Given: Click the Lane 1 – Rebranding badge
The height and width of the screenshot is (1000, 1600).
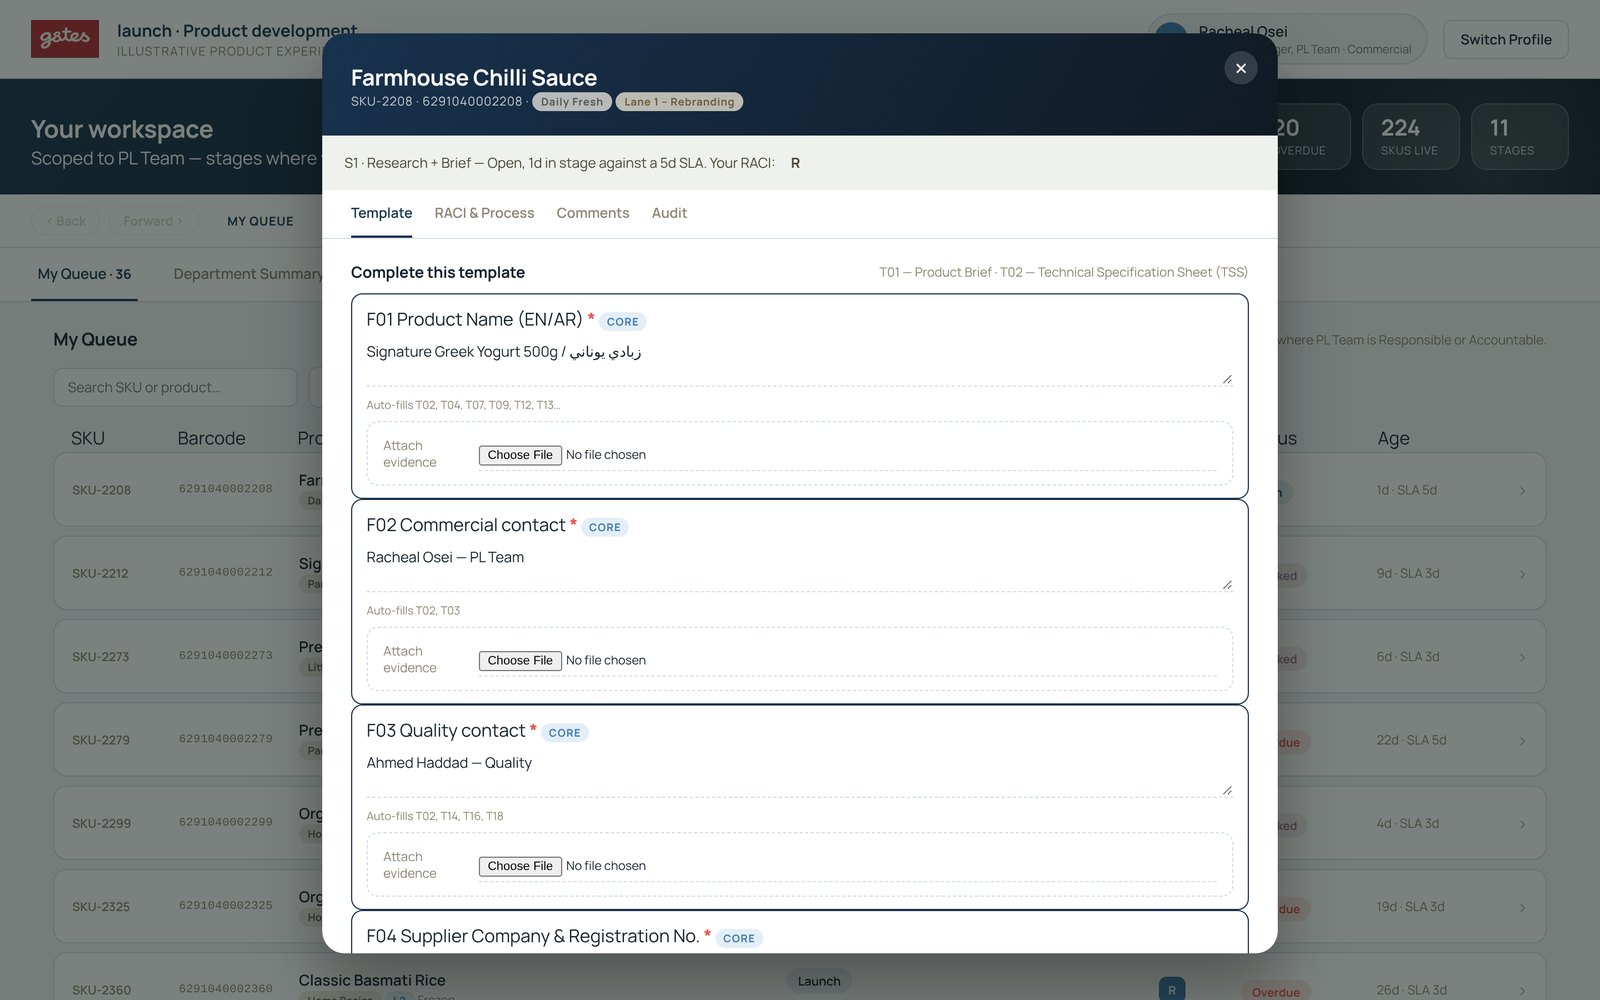Looking at the screenshot, I should [679, 102].
